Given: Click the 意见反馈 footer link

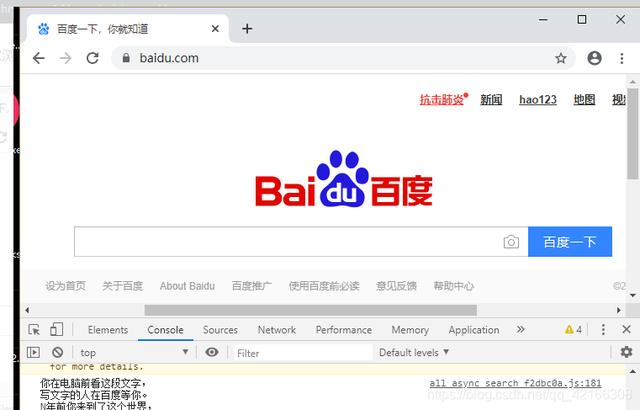Looking at the screenshot, I should (396, 286).
